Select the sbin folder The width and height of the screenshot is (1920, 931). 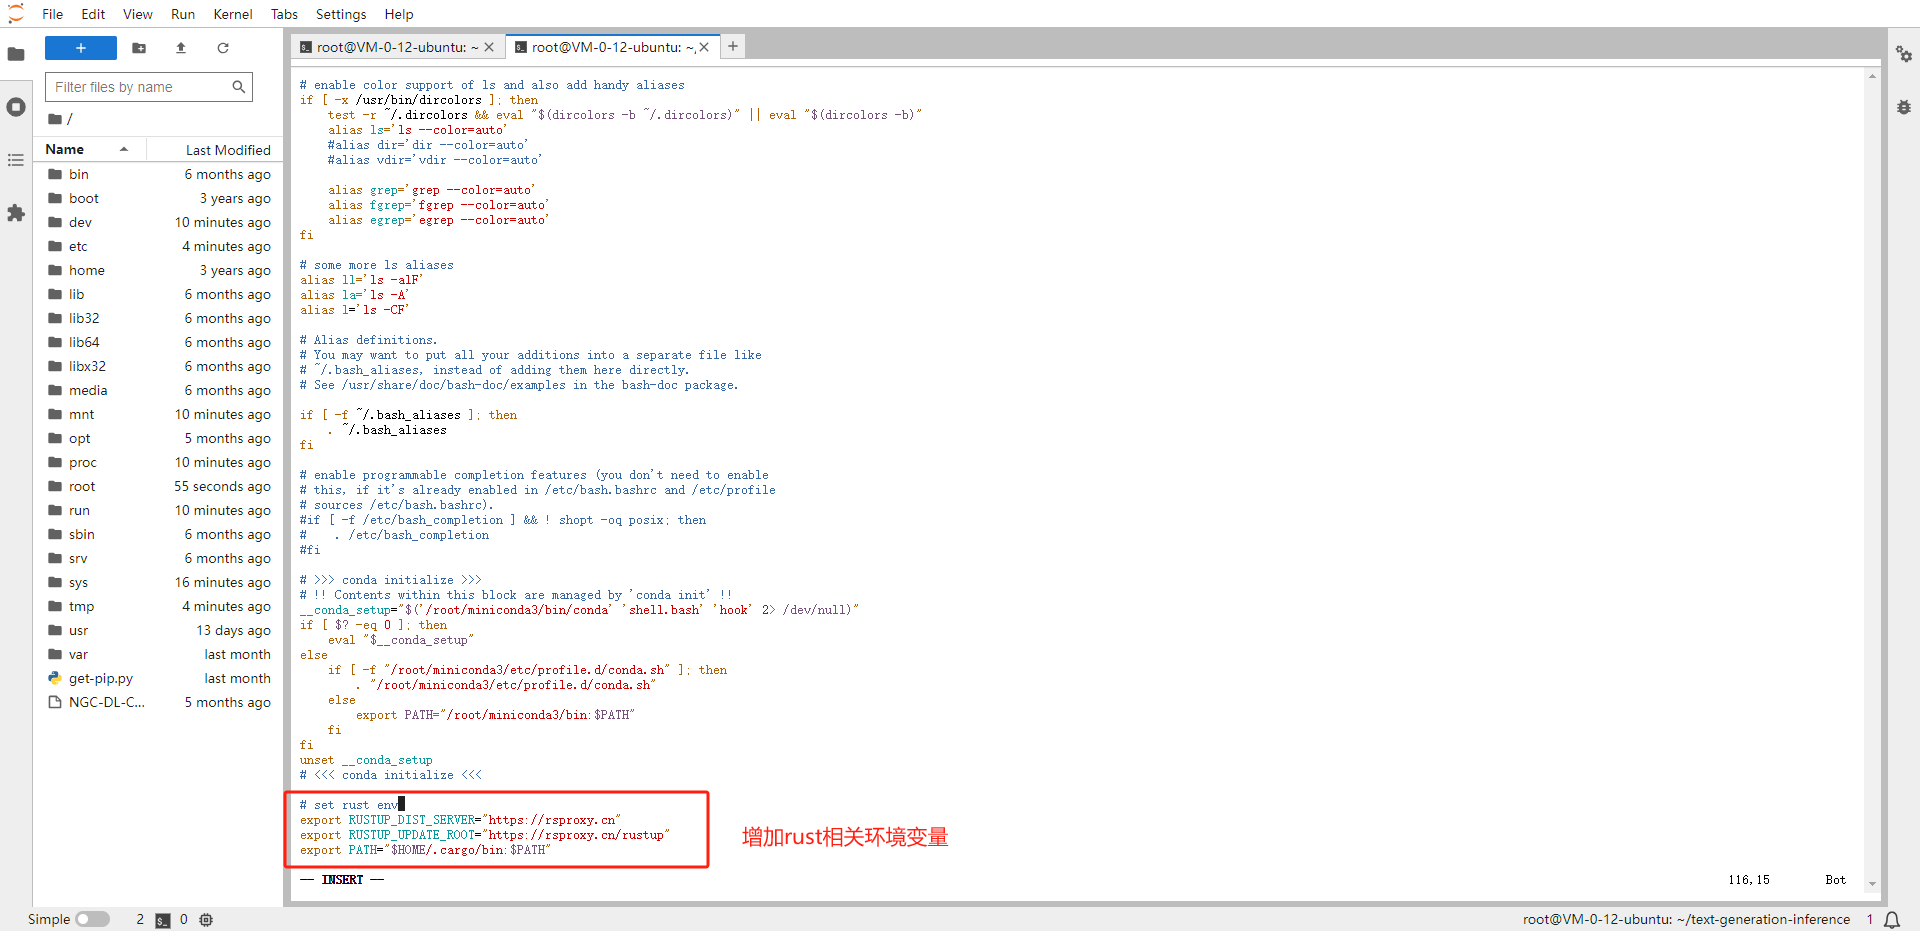pyautogui.click(x=159, y=534)
